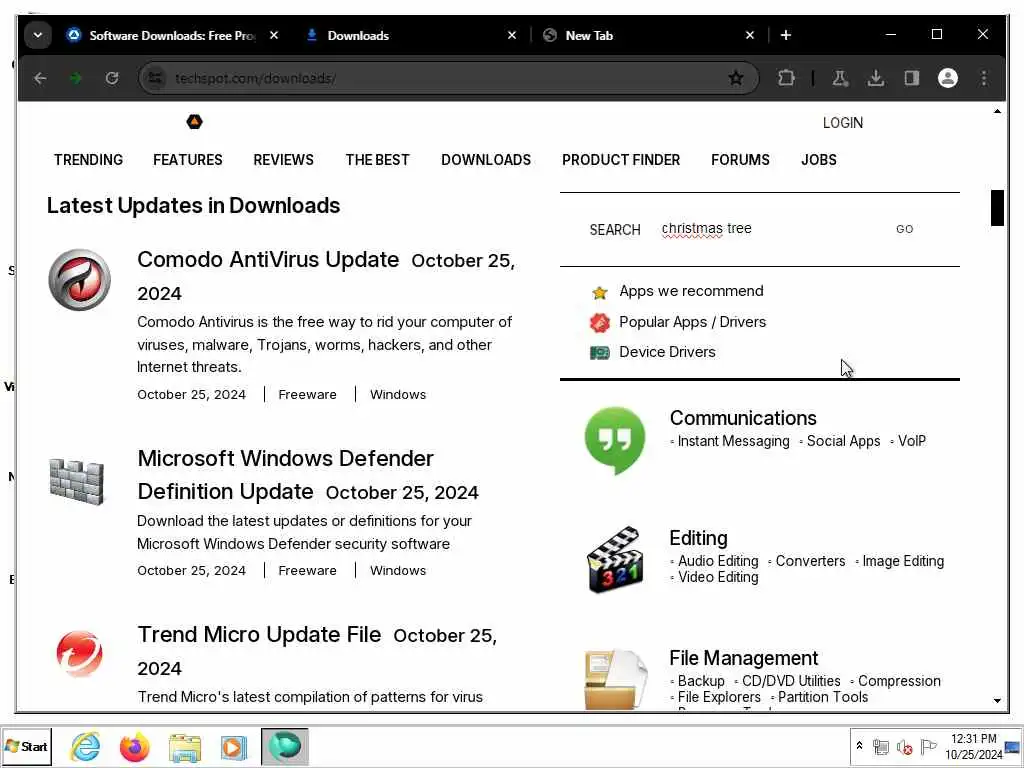This screenshot has width=1024, height=768.
Task: Open Video Editing subcategory
Action: pyautogui.click(x=718, y=577)
